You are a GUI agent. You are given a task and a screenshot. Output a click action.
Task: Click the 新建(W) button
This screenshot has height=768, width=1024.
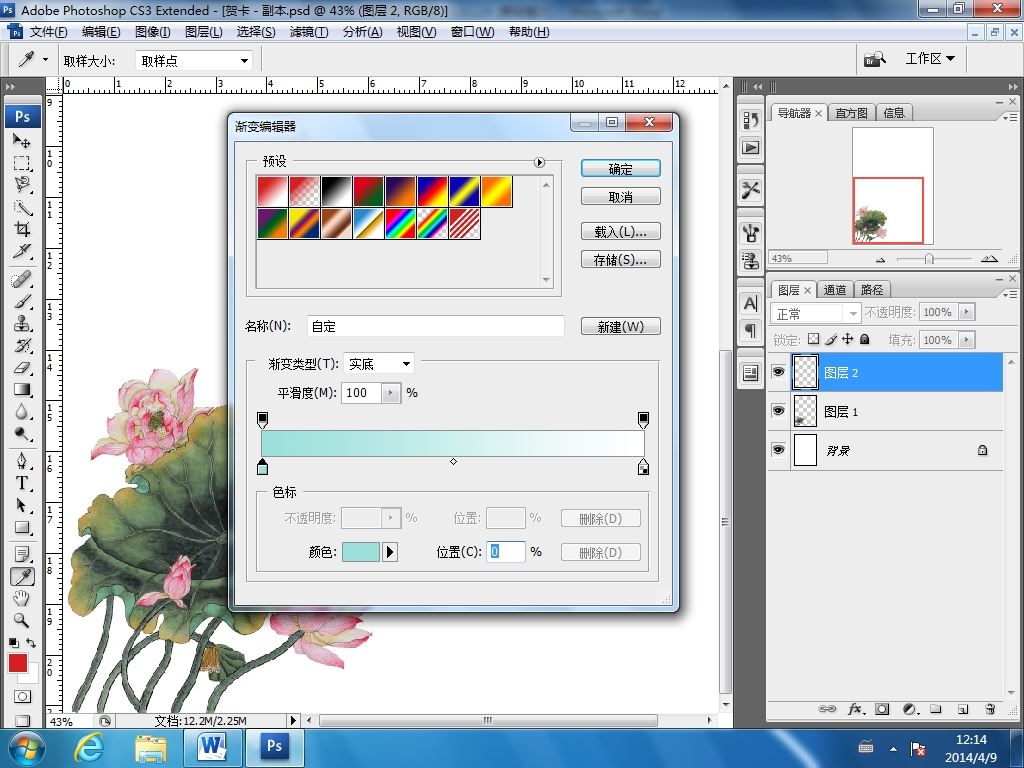click(x=620, y=326)
